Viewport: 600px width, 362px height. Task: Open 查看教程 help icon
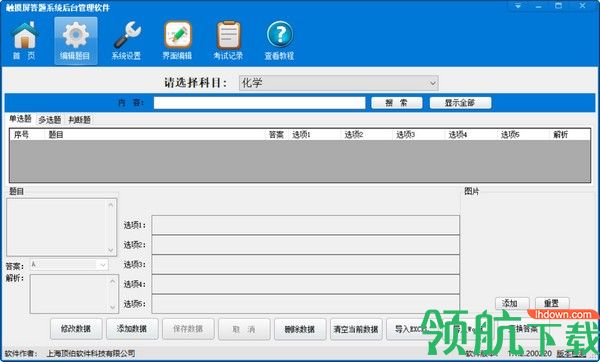tap(279, 41)
